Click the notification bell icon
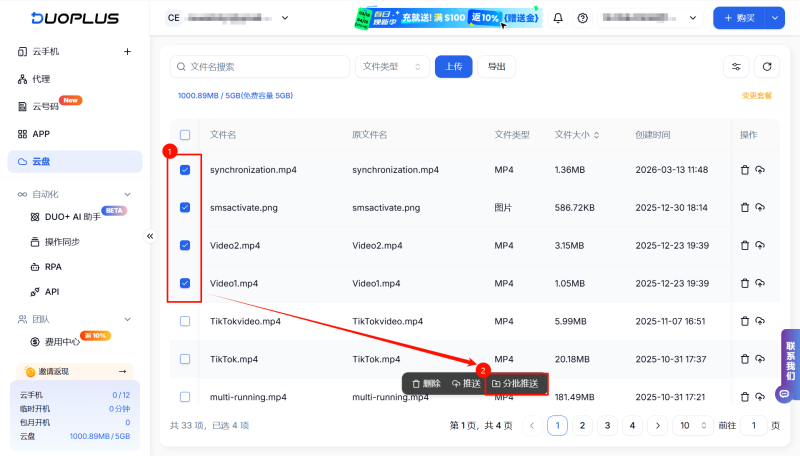The image size is (800, 456). pos(558,18)
